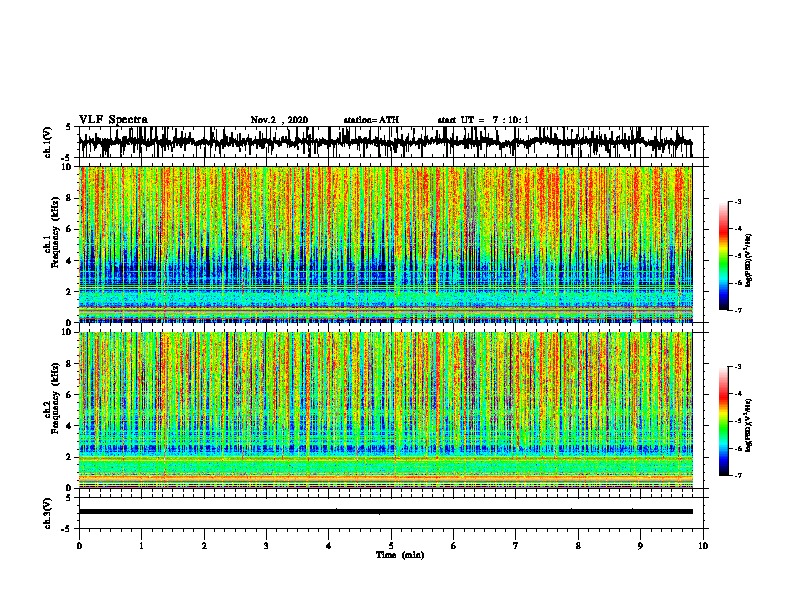Select the date text "Nov.2 , 2020"
This screenshot has width=792, height=612.
279,120
